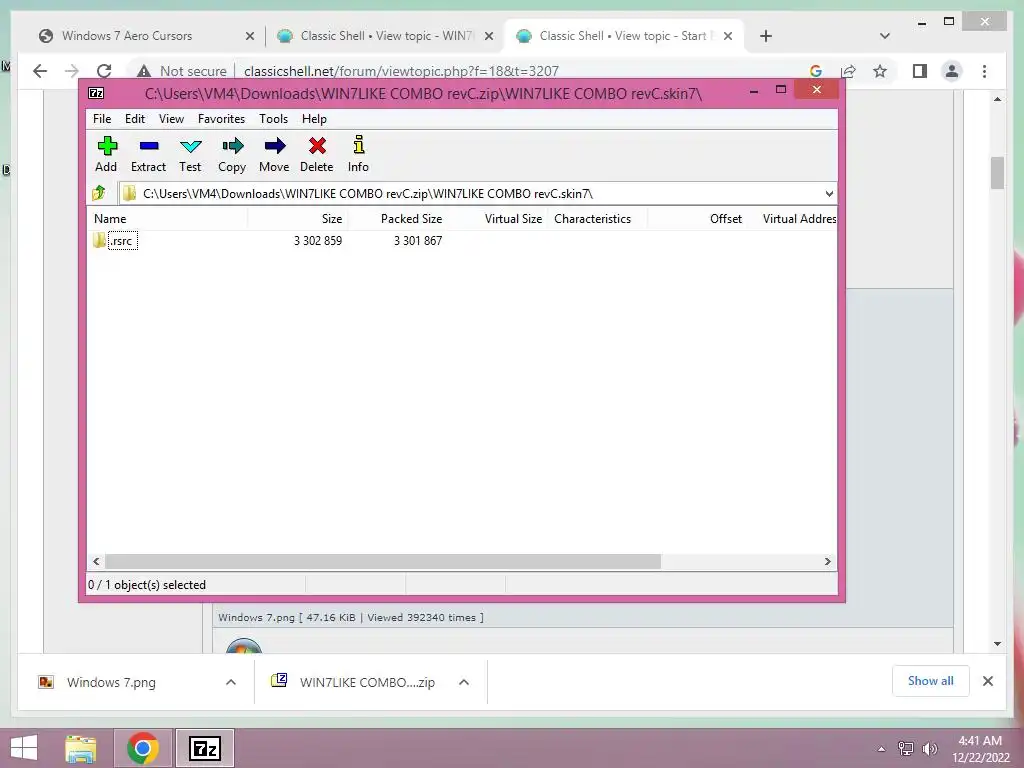This screenshot has height=768, width=1024.
Task: Expand the 7-Zip address path dropdown
Action: coord(829,193)
